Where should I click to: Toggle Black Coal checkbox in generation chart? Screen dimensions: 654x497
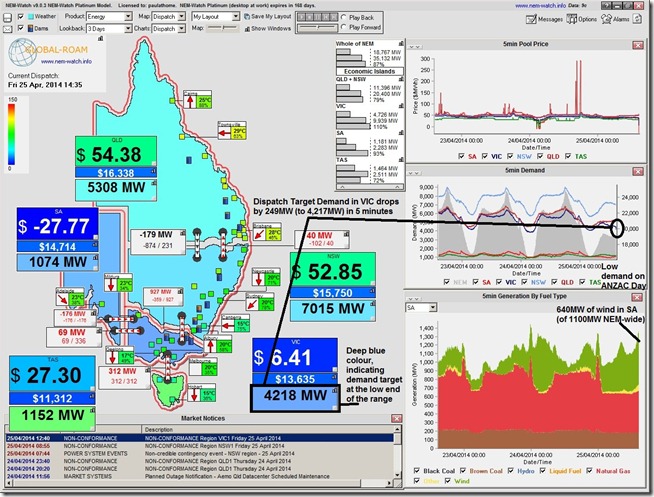pos(416,471)
